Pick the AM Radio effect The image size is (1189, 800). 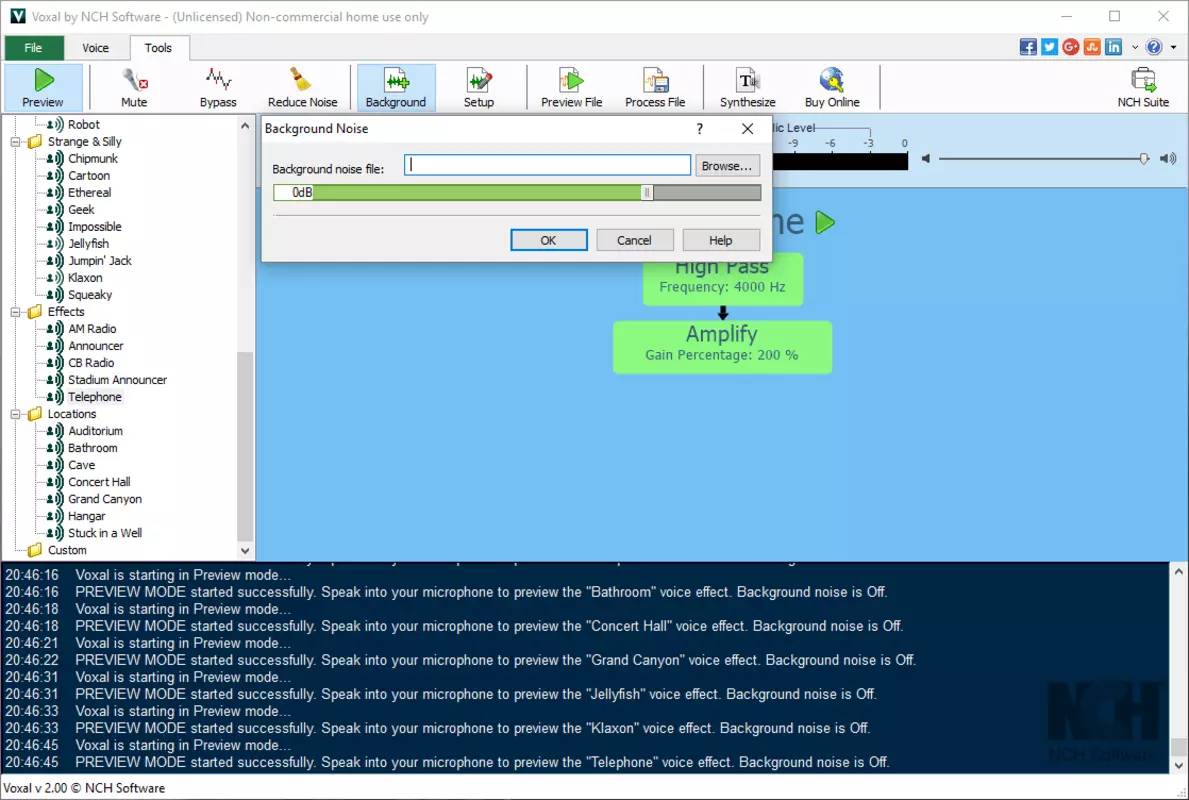(93, 328)
